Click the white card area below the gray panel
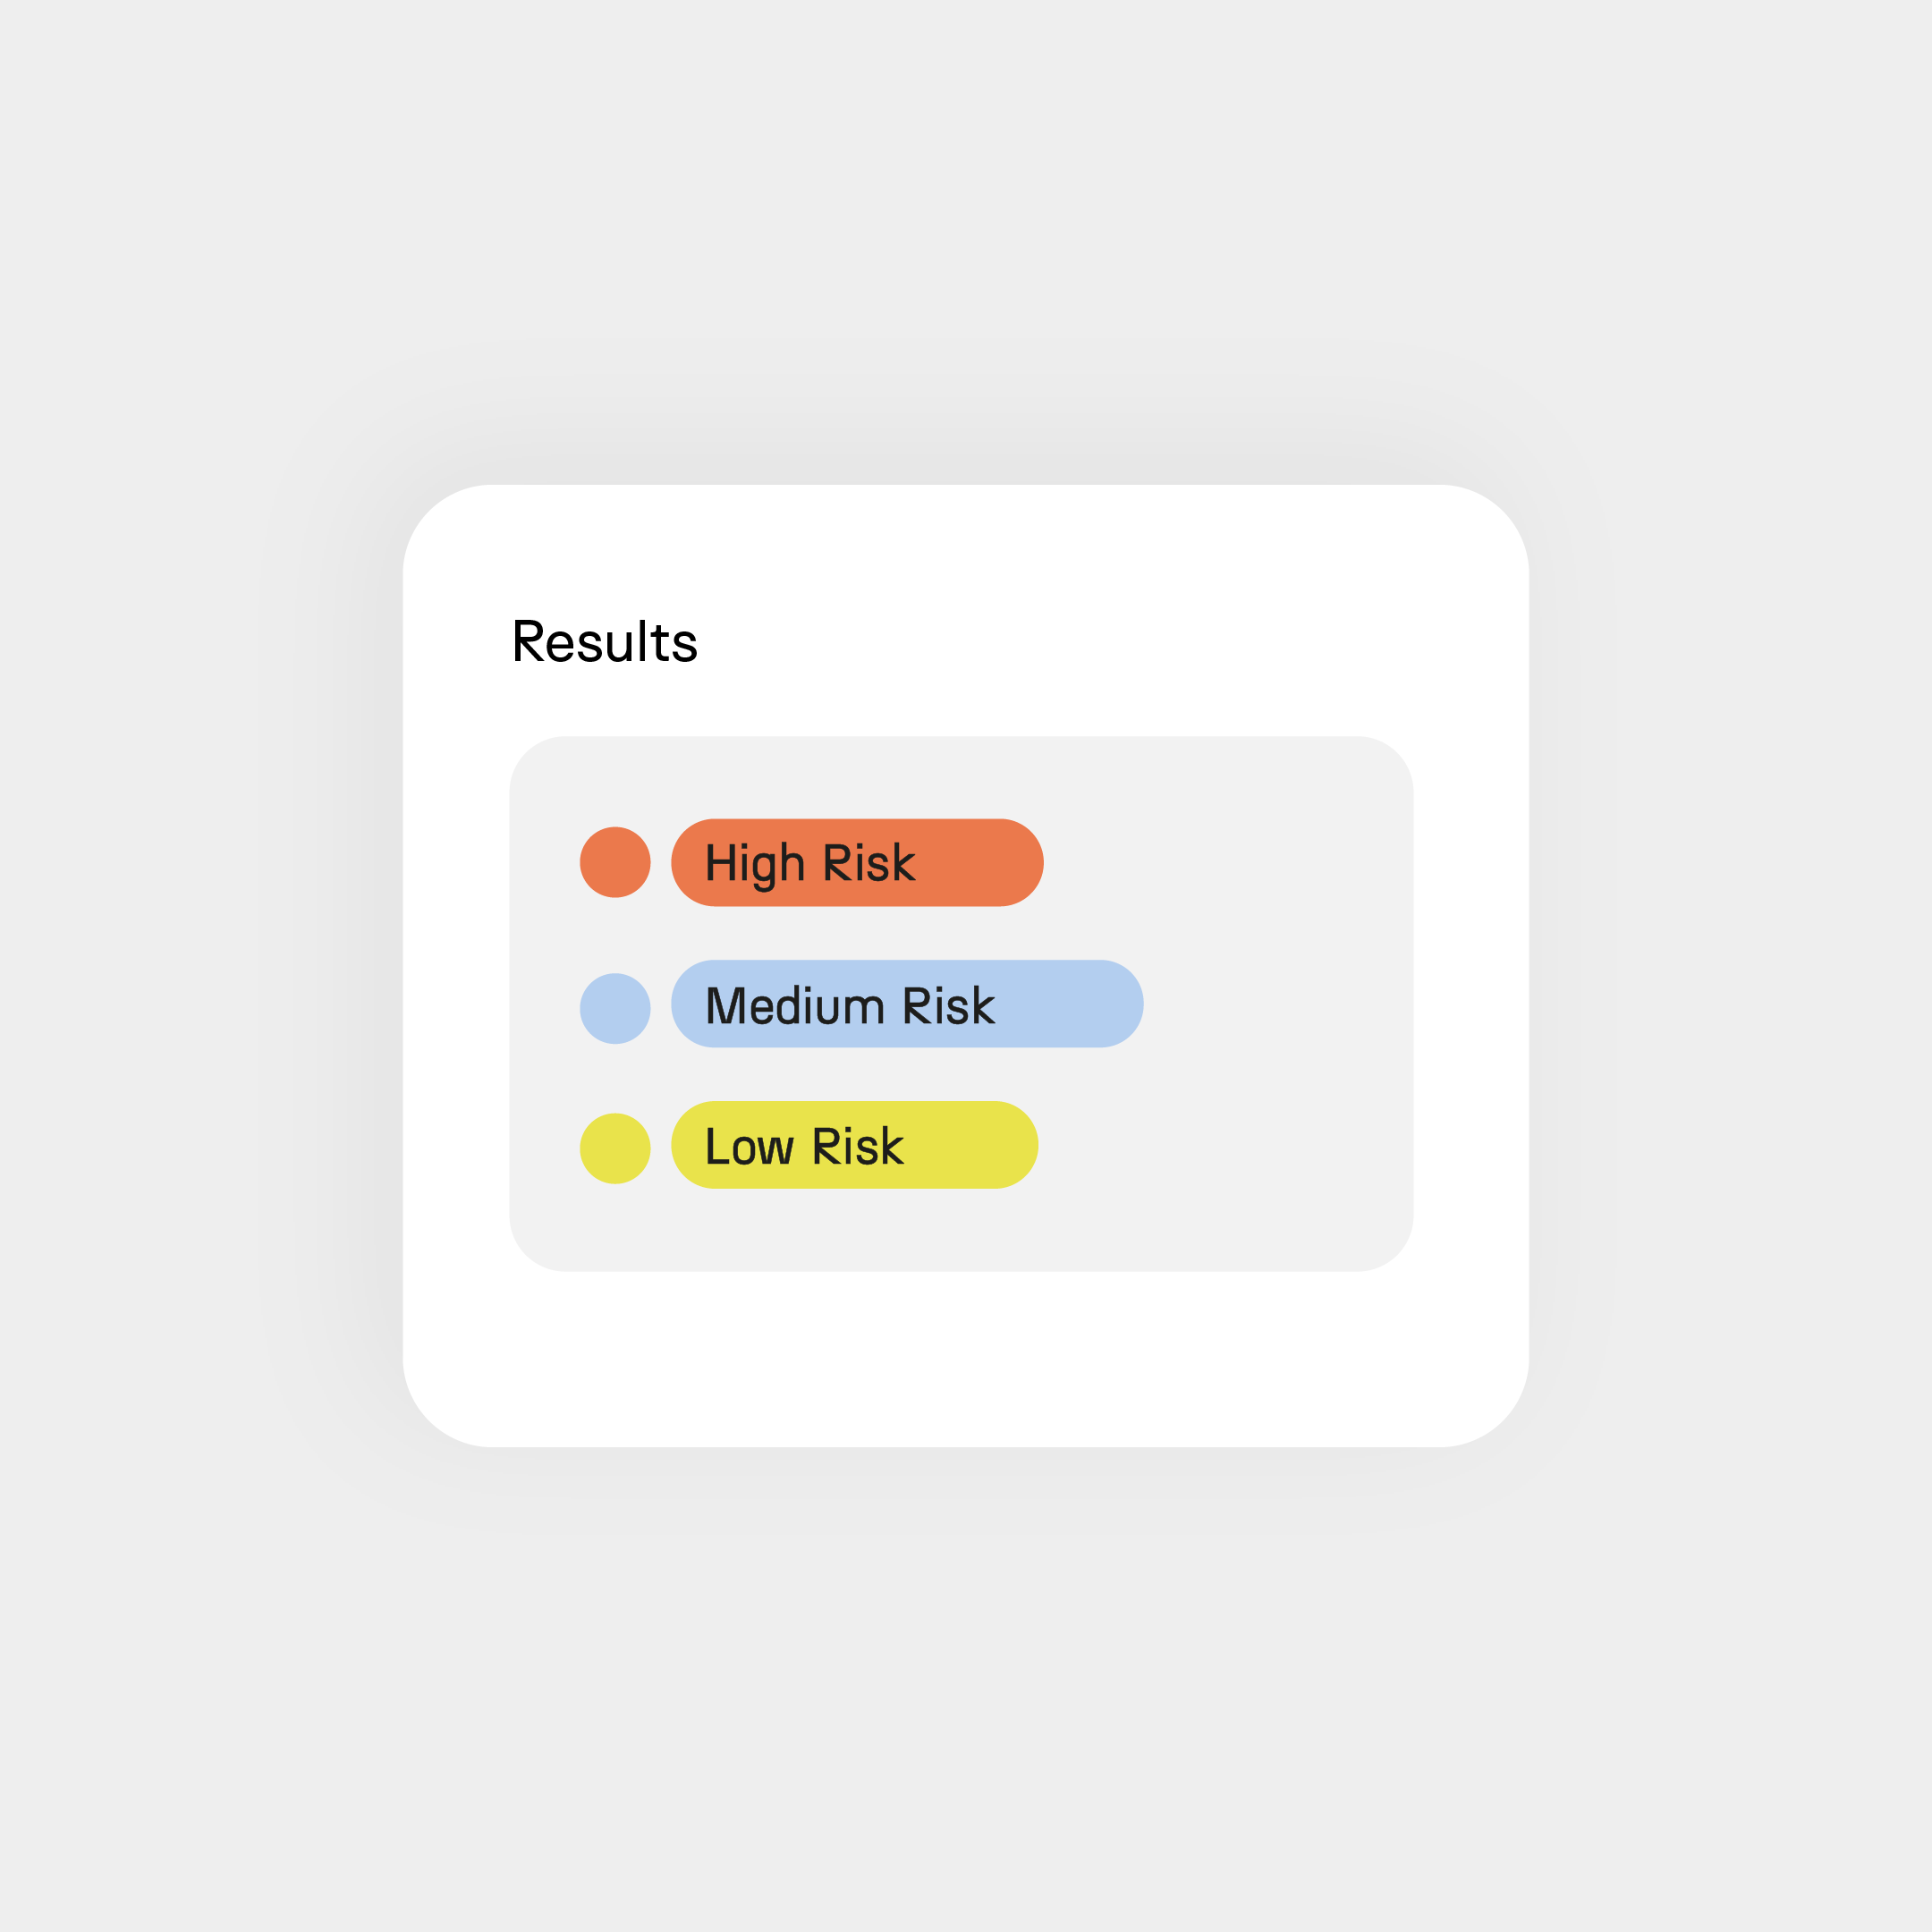This screenshot has height=1932, width=1932. (x=965, y=1358)
